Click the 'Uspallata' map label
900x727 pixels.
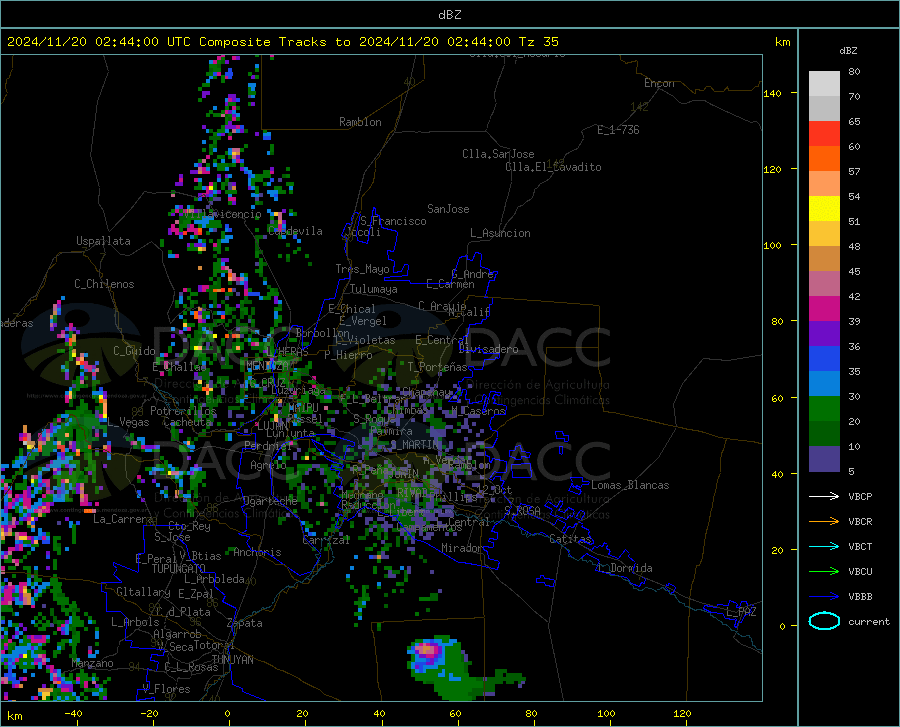coord(103,241)
